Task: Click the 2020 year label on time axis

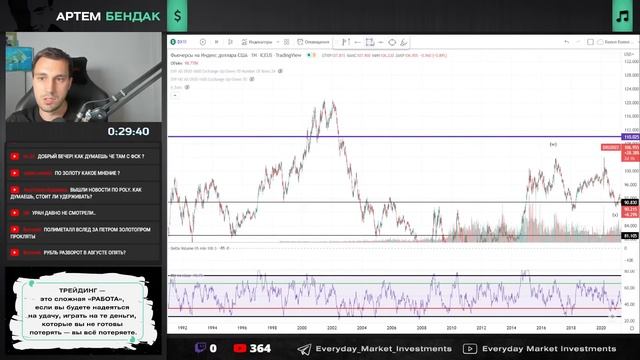Action: click(601, 328)
